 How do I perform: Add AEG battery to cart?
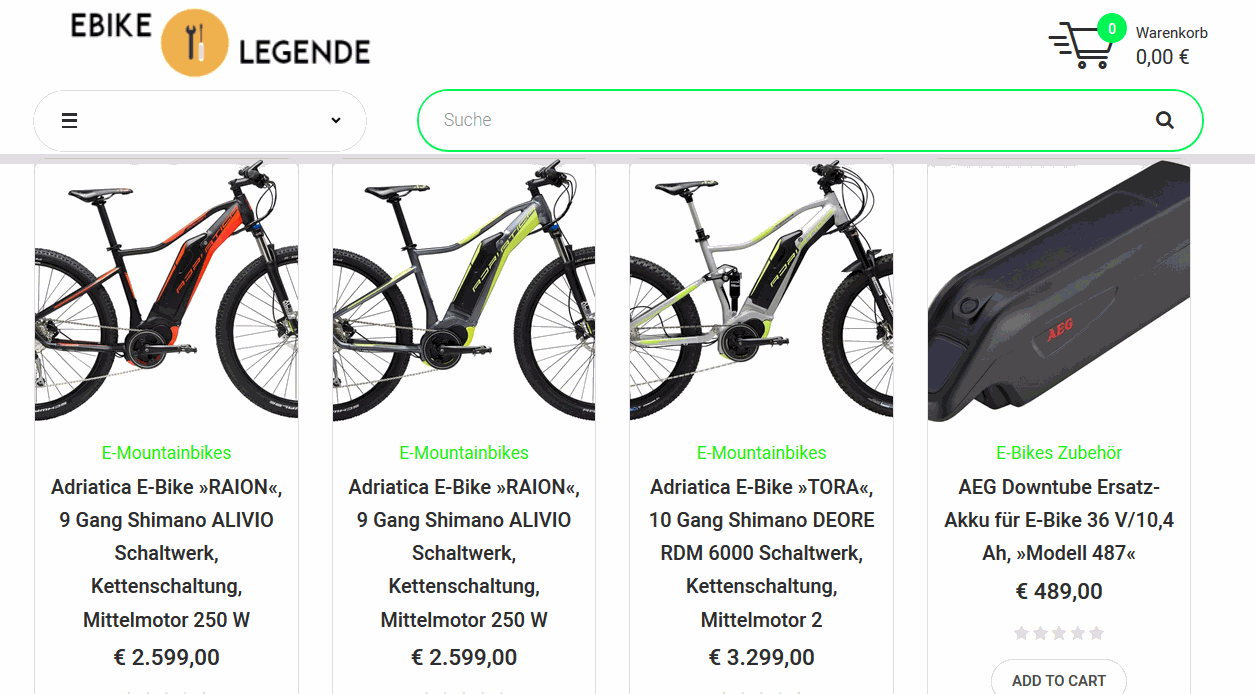(x=1058, y=679)
